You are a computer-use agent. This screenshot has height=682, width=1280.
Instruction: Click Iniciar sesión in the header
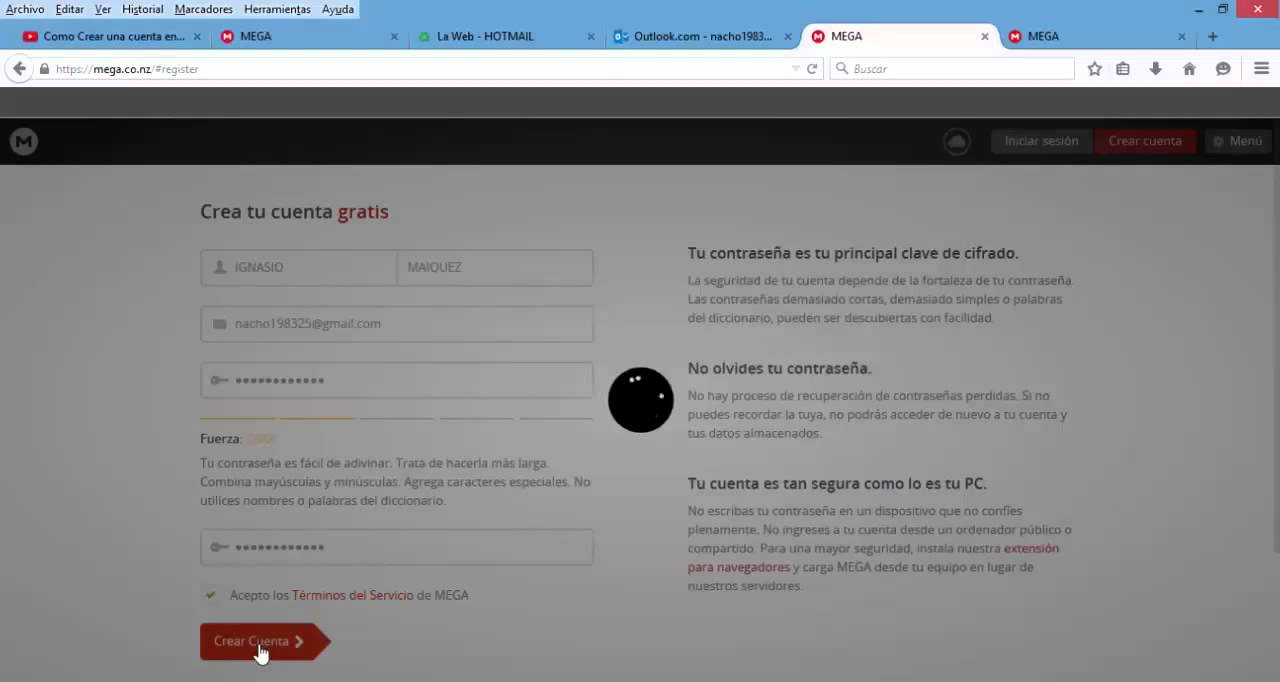(x=1041, y=141)
